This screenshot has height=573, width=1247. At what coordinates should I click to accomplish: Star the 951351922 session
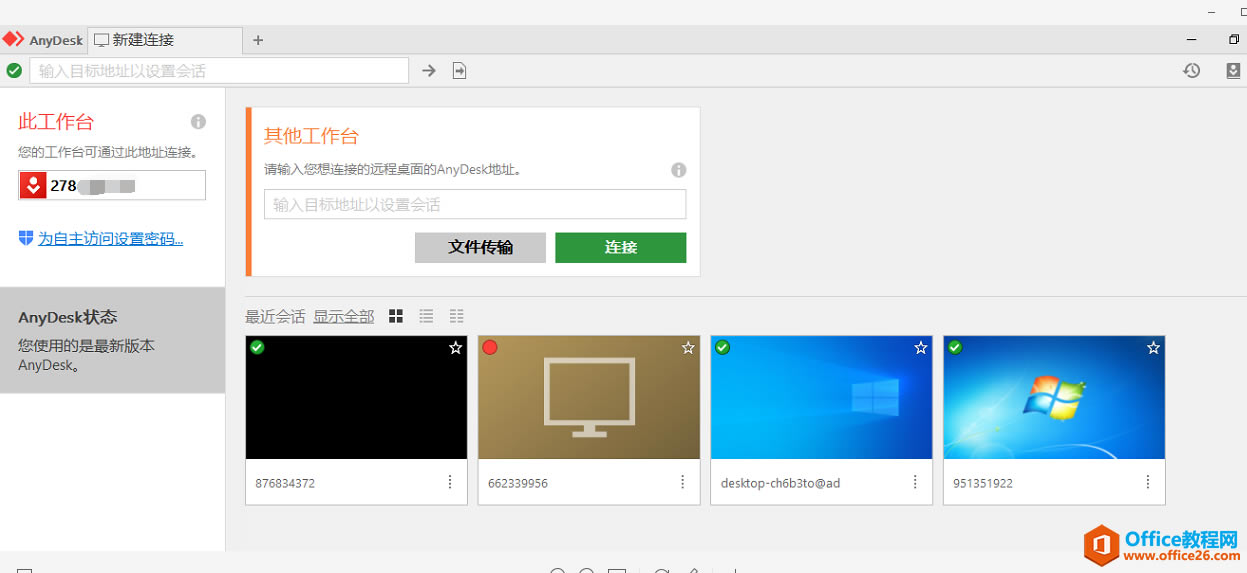pos(1153,348)
